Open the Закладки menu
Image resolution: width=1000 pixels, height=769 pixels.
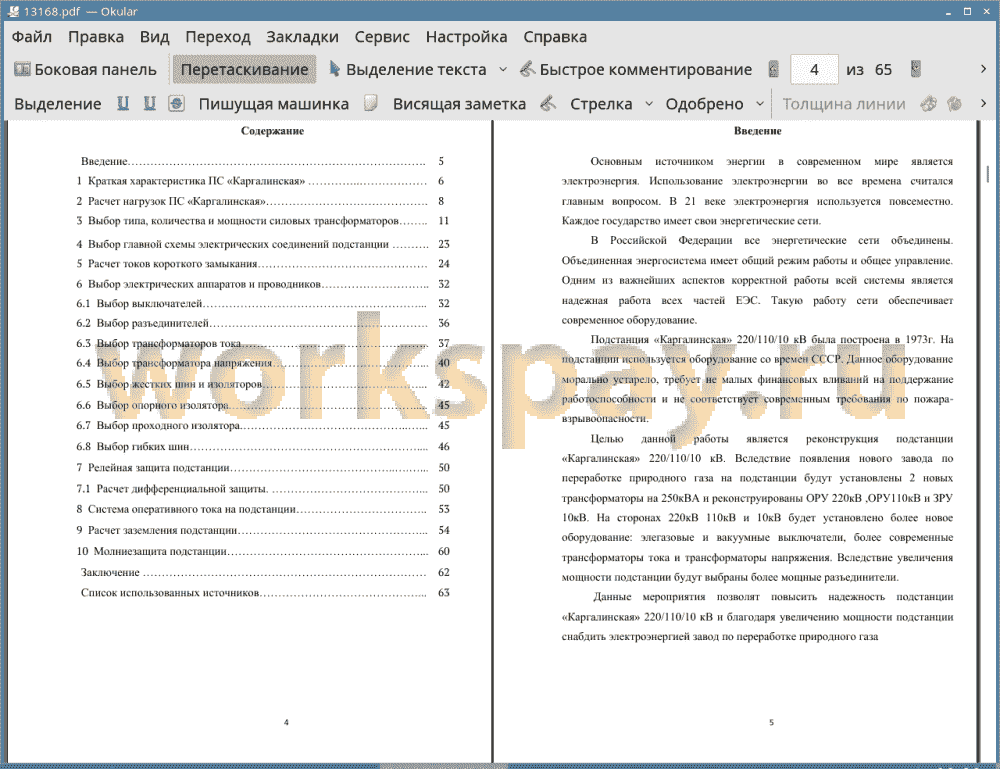click(x=302, y=37)
